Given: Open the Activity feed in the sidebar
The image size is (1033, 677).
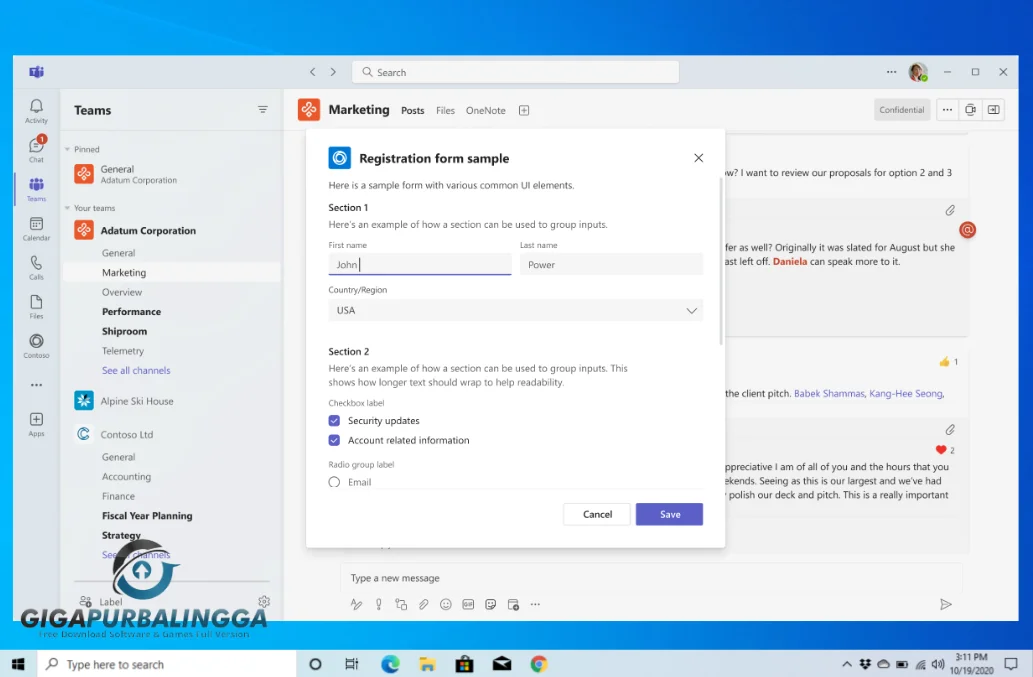Looking at the screenshot, I should pyautogui.click(x=36, y=111).
